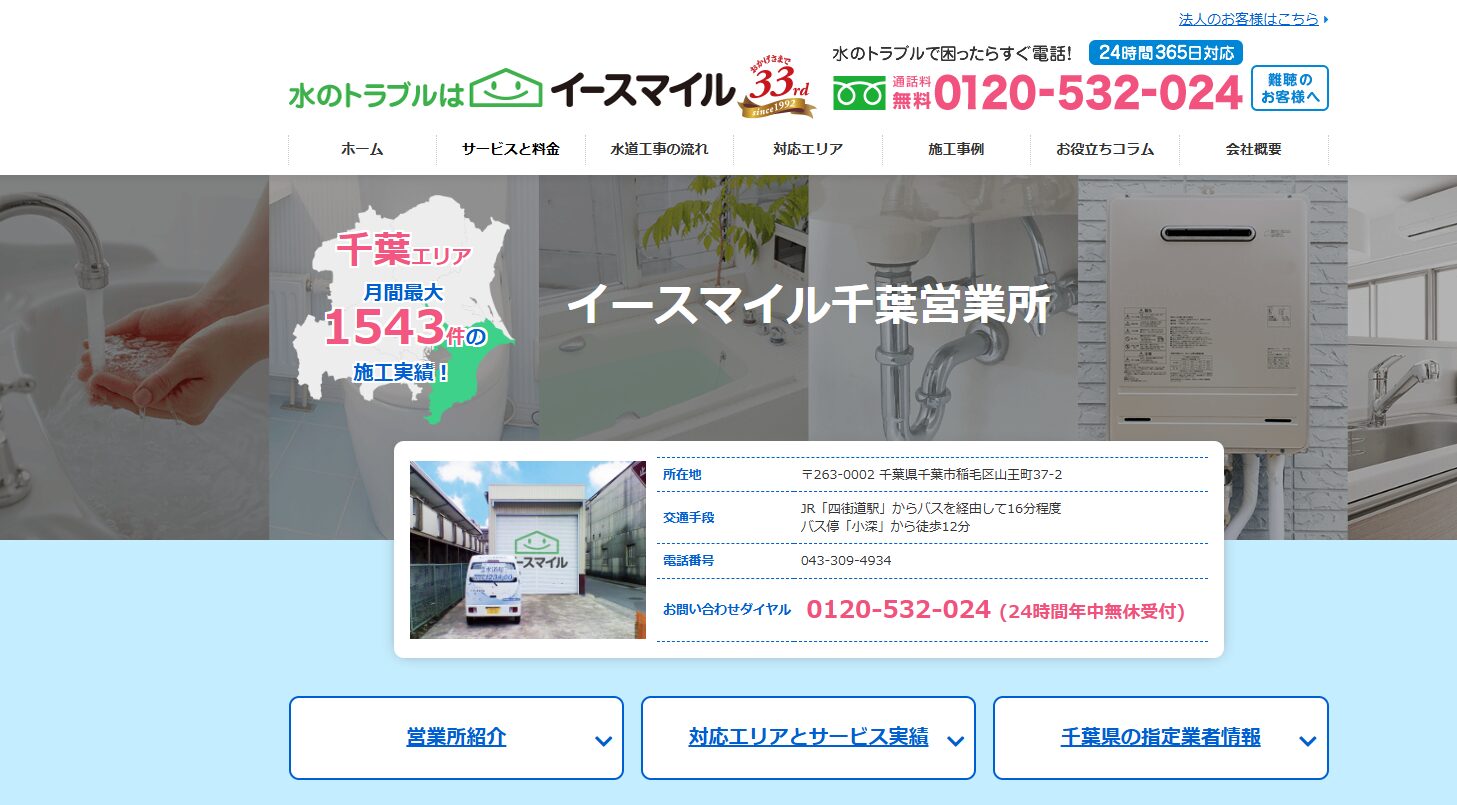Open the 難聴のお客様へ button
This screenshot has height=805, width=1457.
(x=1289, y=88)
